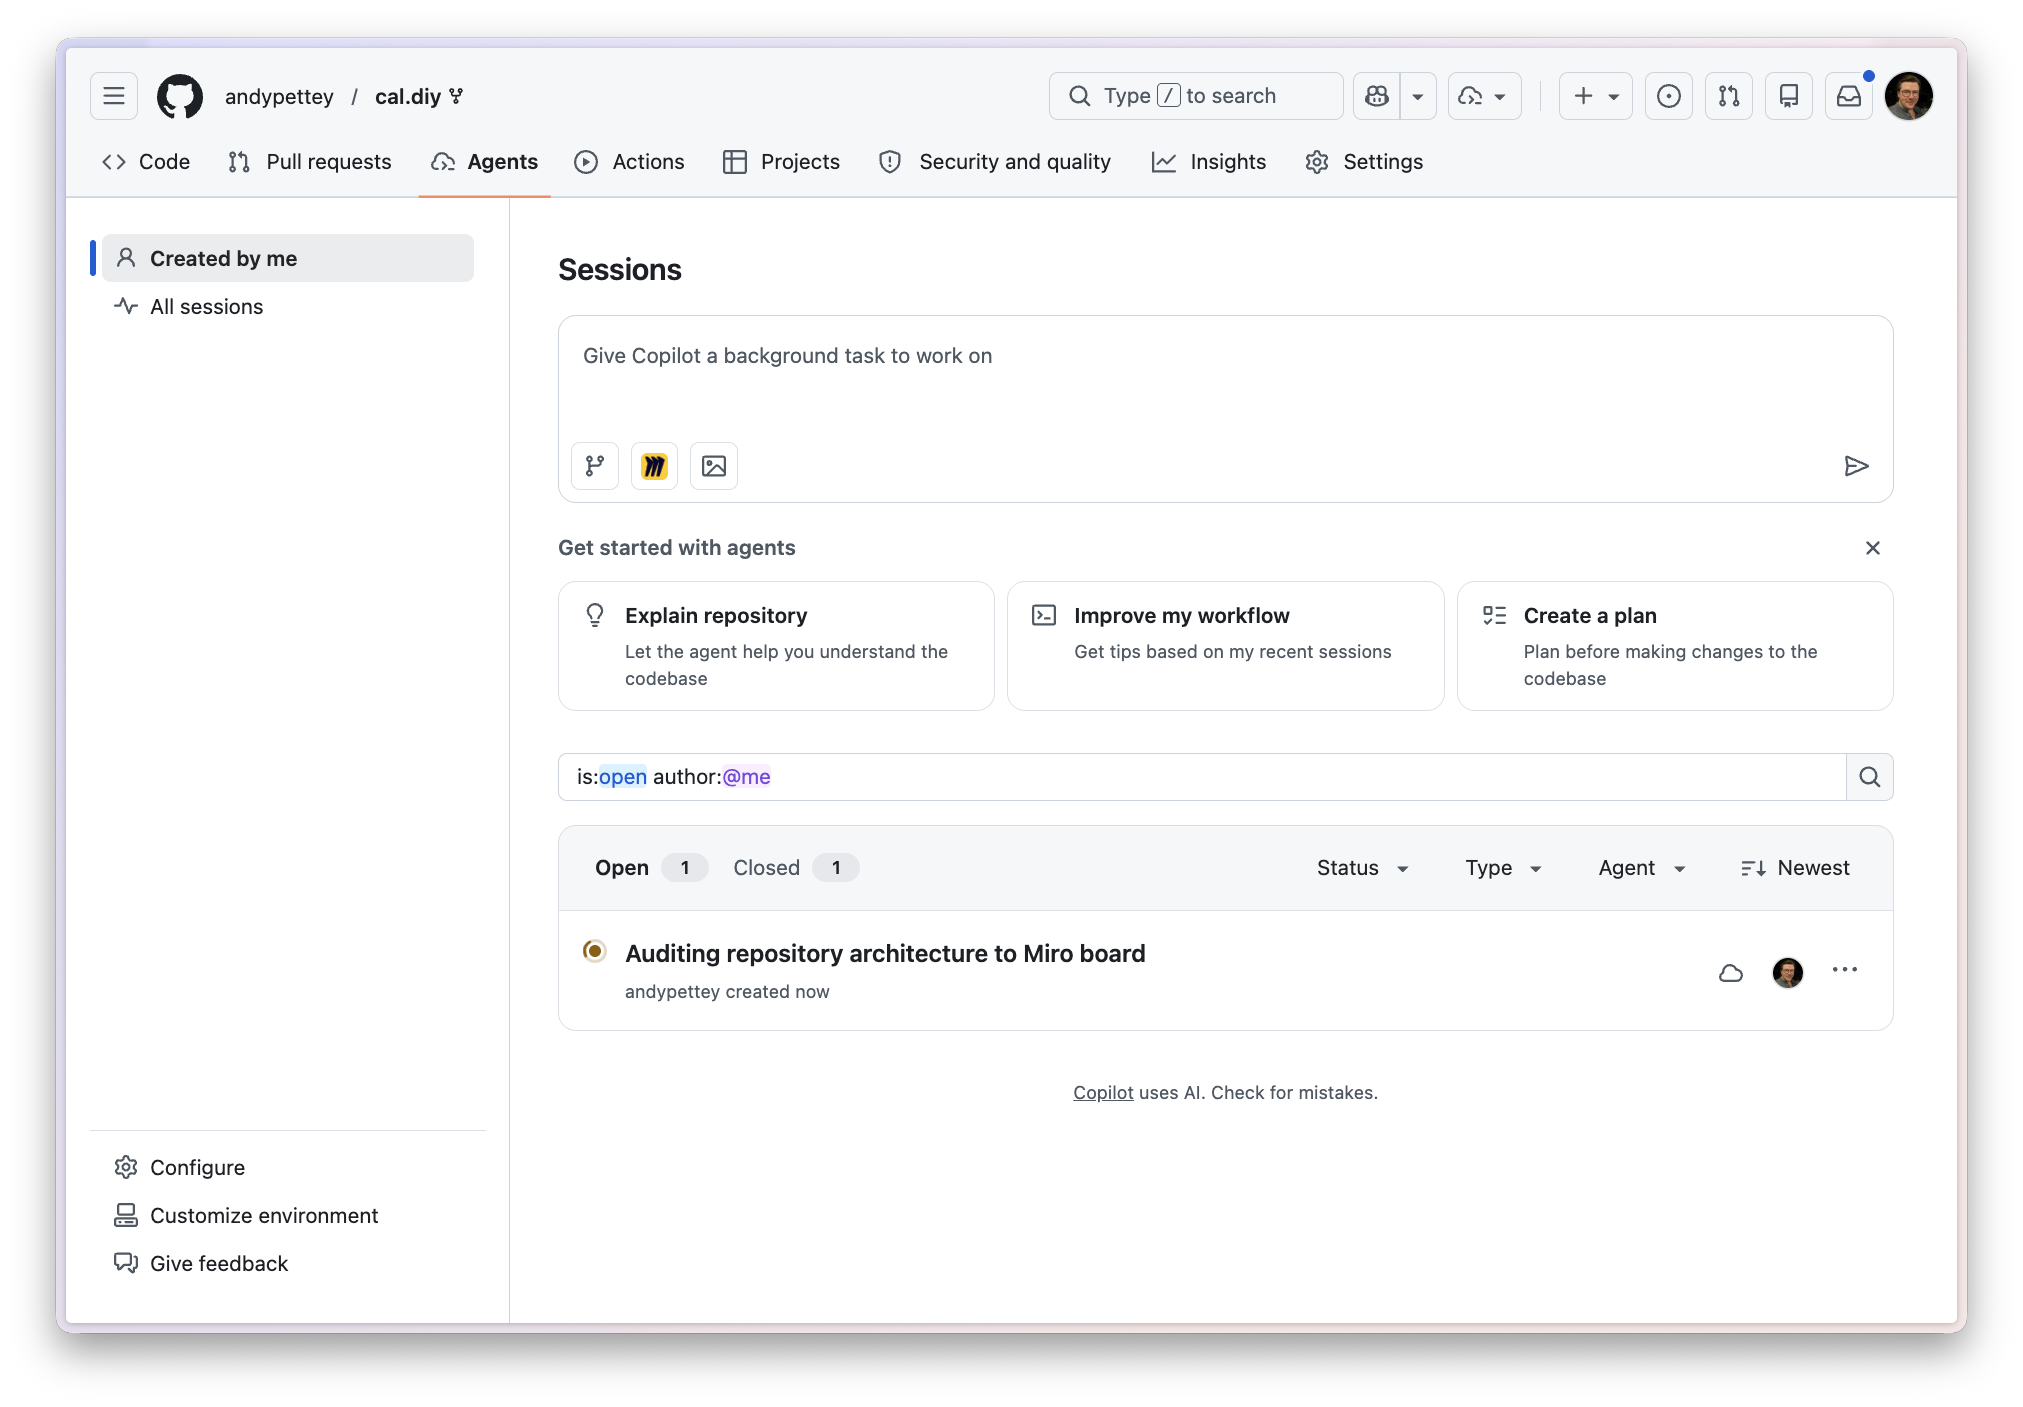Open the hamburger navigation menu
This screenshot has height=1407, width=2023.
tap(114, 96)
